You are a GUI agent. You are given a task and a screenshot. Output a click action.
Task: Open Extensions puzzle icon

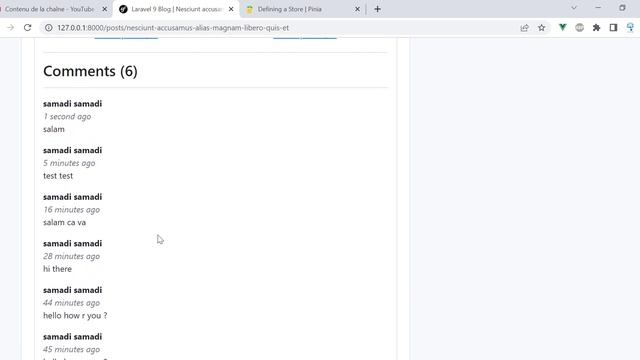point(596,27)
